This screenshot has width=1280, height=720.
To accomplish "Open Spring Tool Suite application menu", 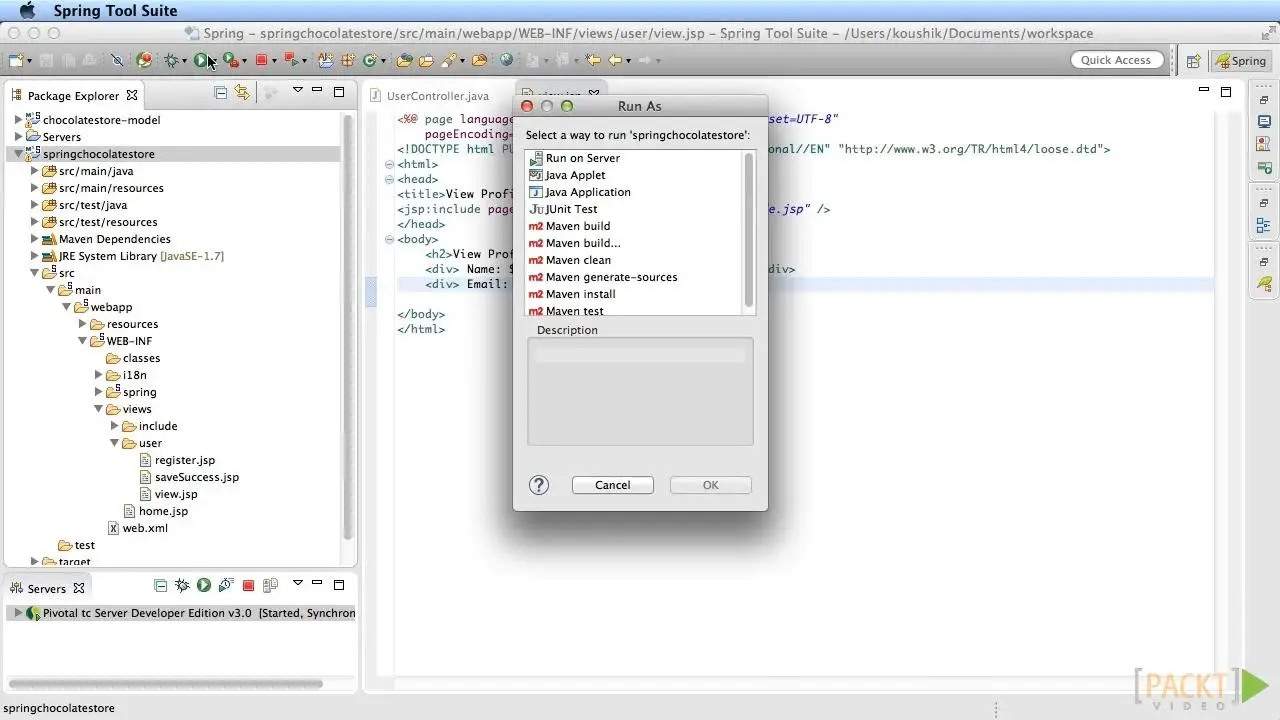I will [x=115, y=11].
